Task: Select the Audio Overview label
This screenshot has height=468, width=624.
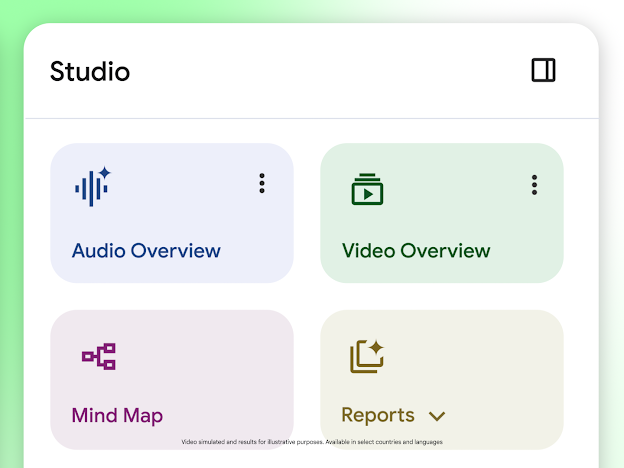Action: point(146,251)
